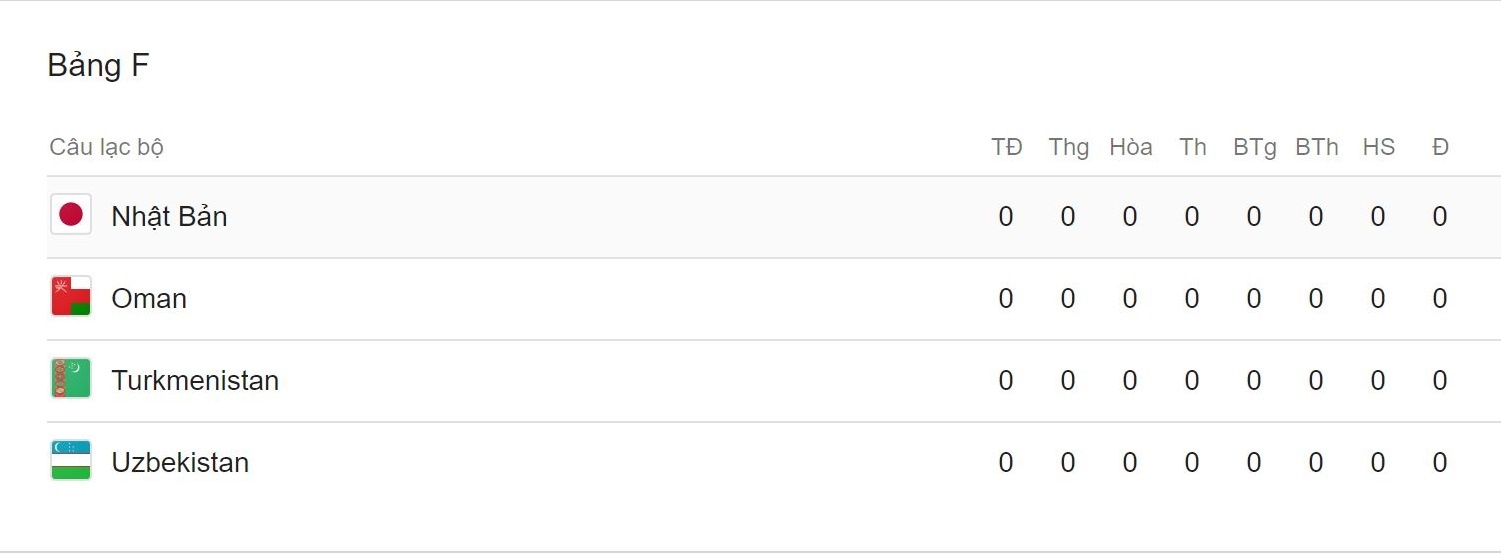Image resolution: width=1501 pixels, height=554 pixels.
Task: Click Nhật Bản's points value
Action: tap(1440, 217)
